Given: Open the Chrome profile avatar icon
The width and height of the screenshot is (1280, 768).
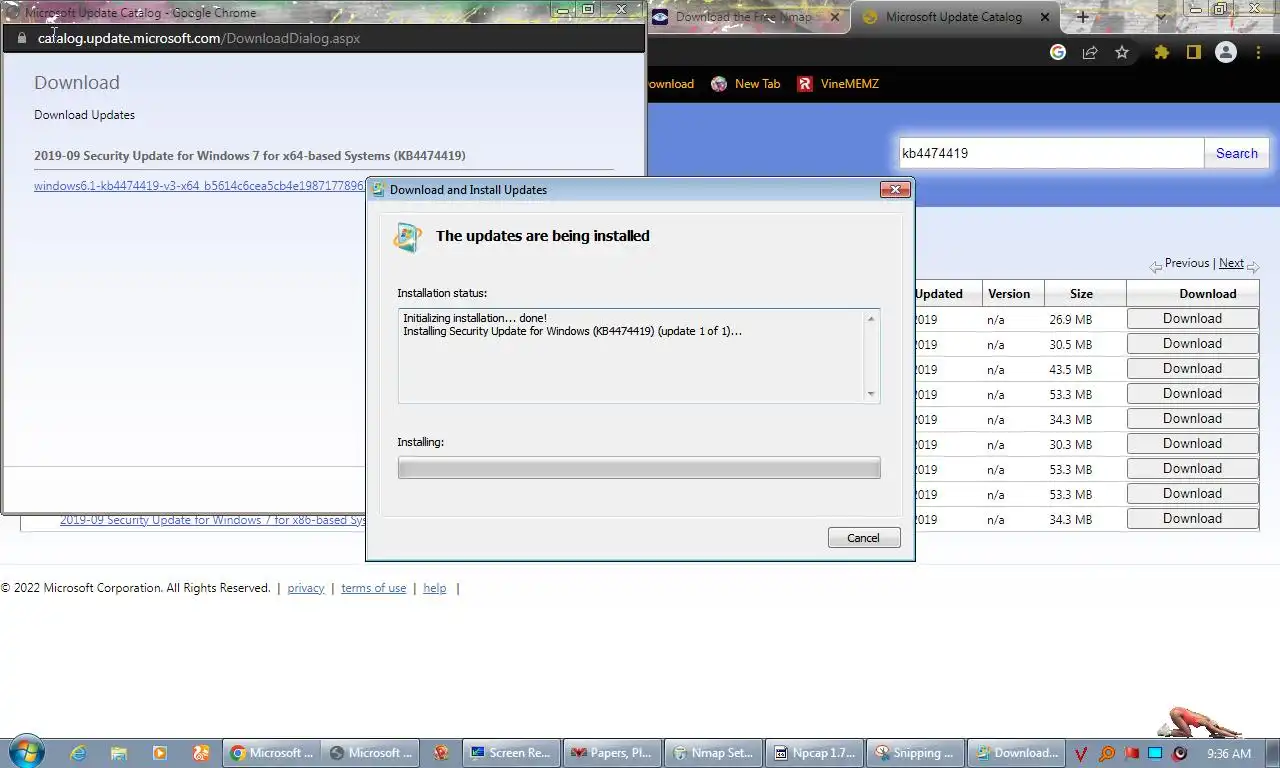Looking at the screenshot, I should (1226, 52).
